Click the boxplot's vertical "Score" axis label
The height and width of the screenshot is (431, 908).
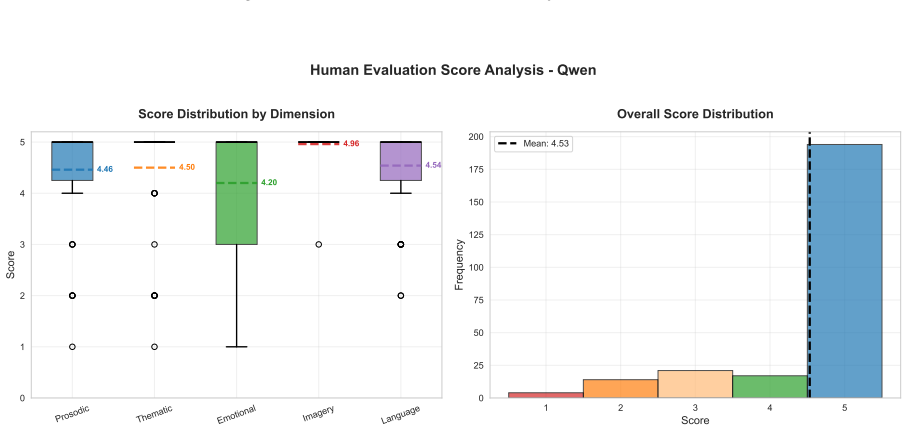click(x=11, y=265)
